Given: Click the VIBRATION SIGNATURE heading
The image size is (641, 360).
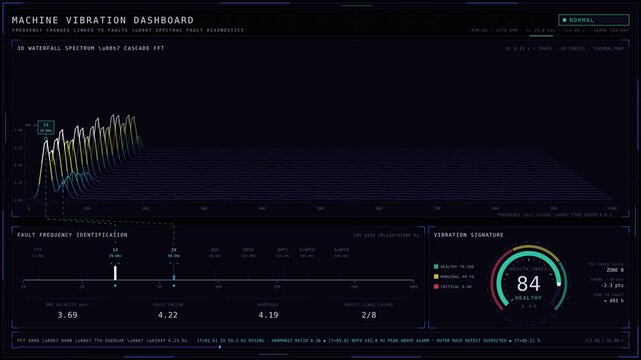Looking at the screenshot, I should pyautogui.click(x=468, y=235).
